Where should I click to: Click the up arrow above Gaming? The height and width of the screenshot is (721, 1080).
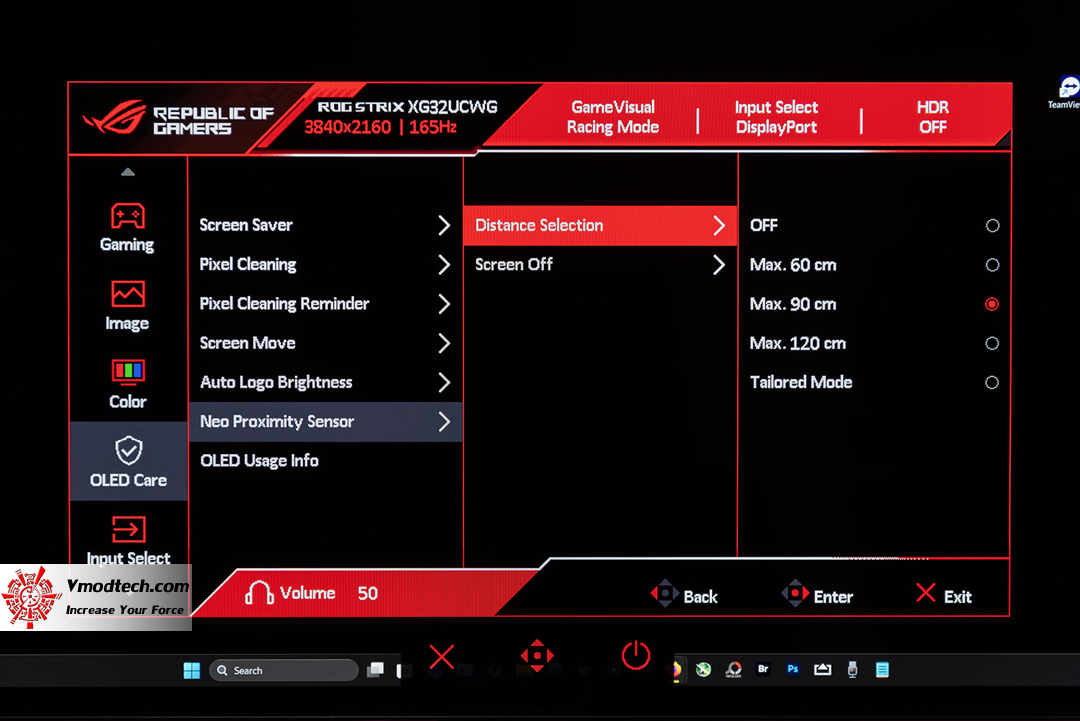pos(128,172)
